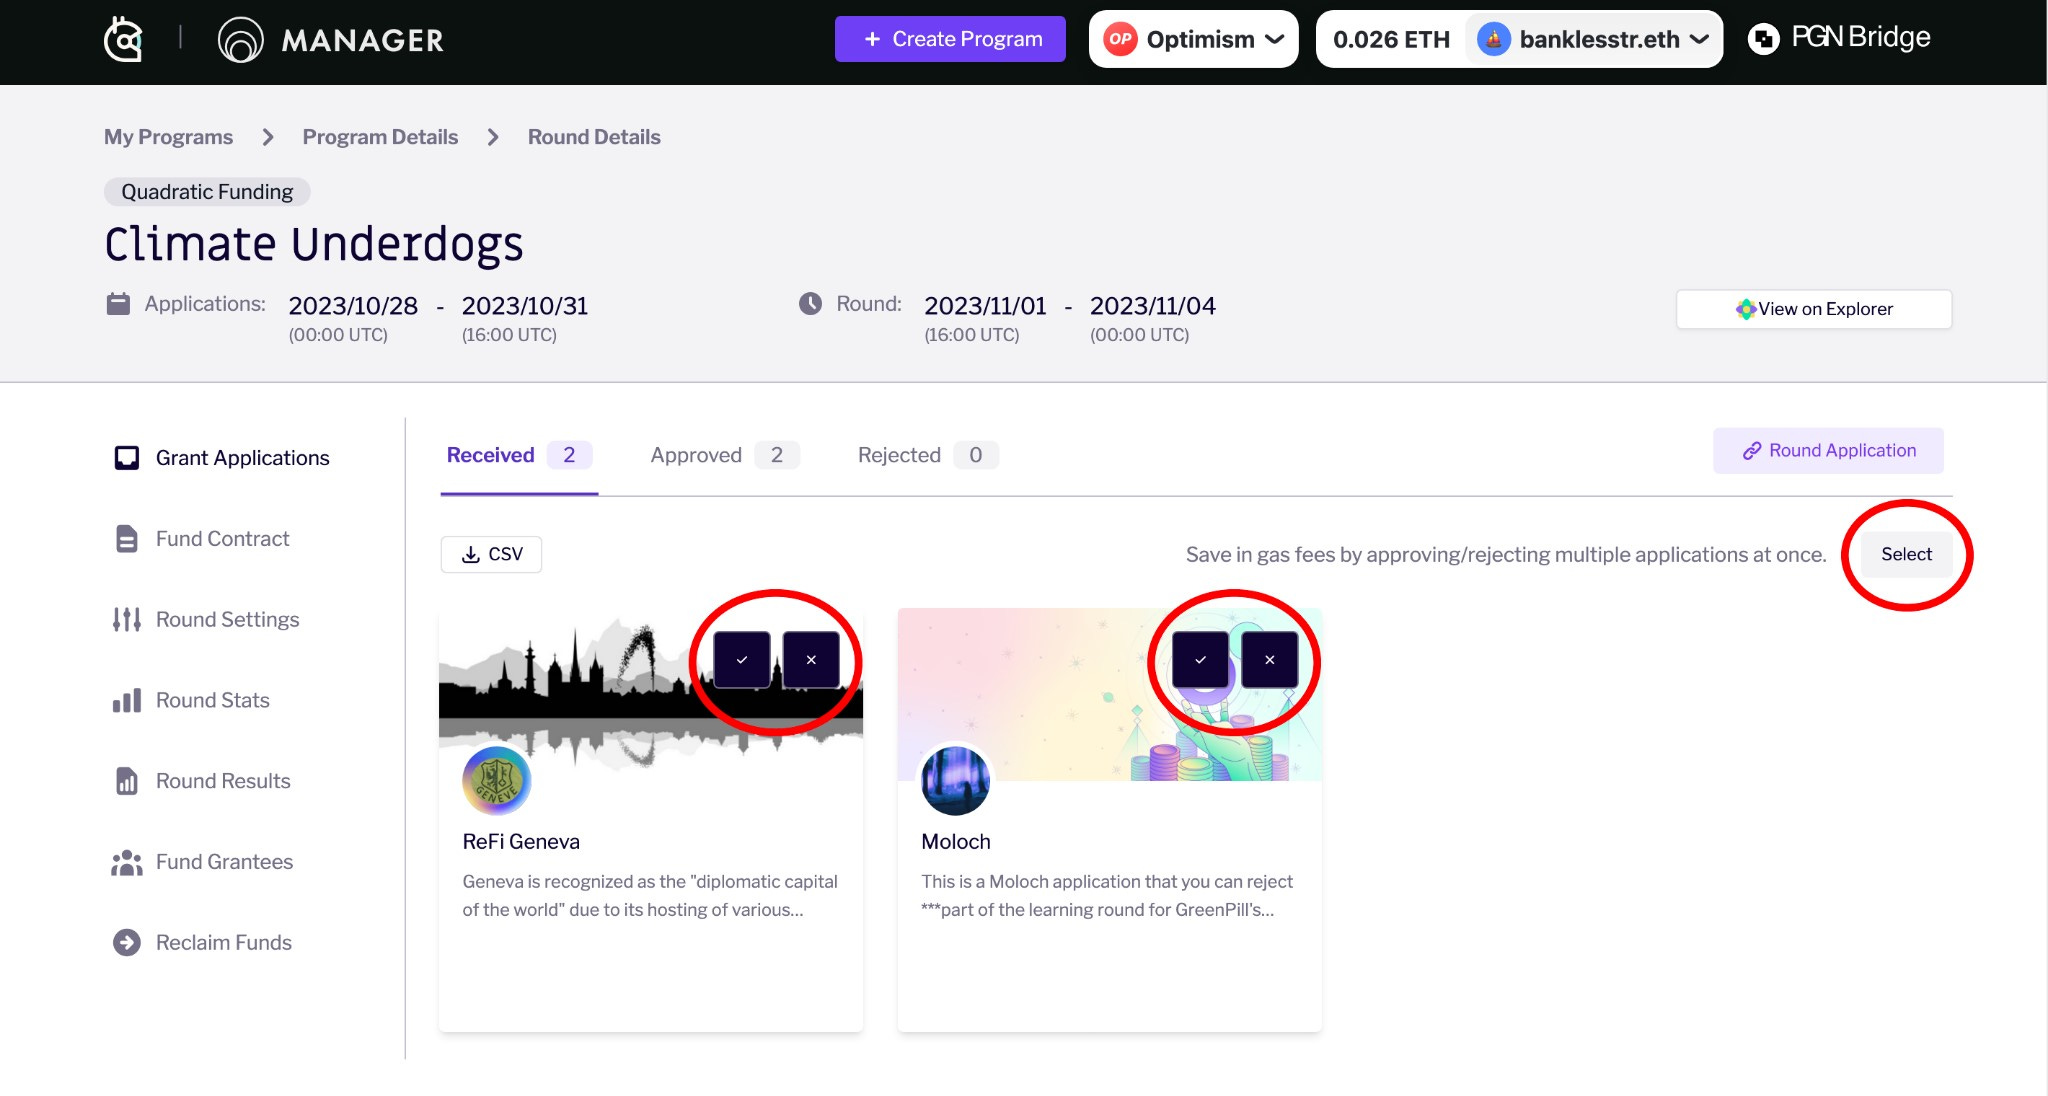The height and width of the screenshot is (1096, 2048).
Task: Click the download icon in CSV button
Action: tap(471, 555)
